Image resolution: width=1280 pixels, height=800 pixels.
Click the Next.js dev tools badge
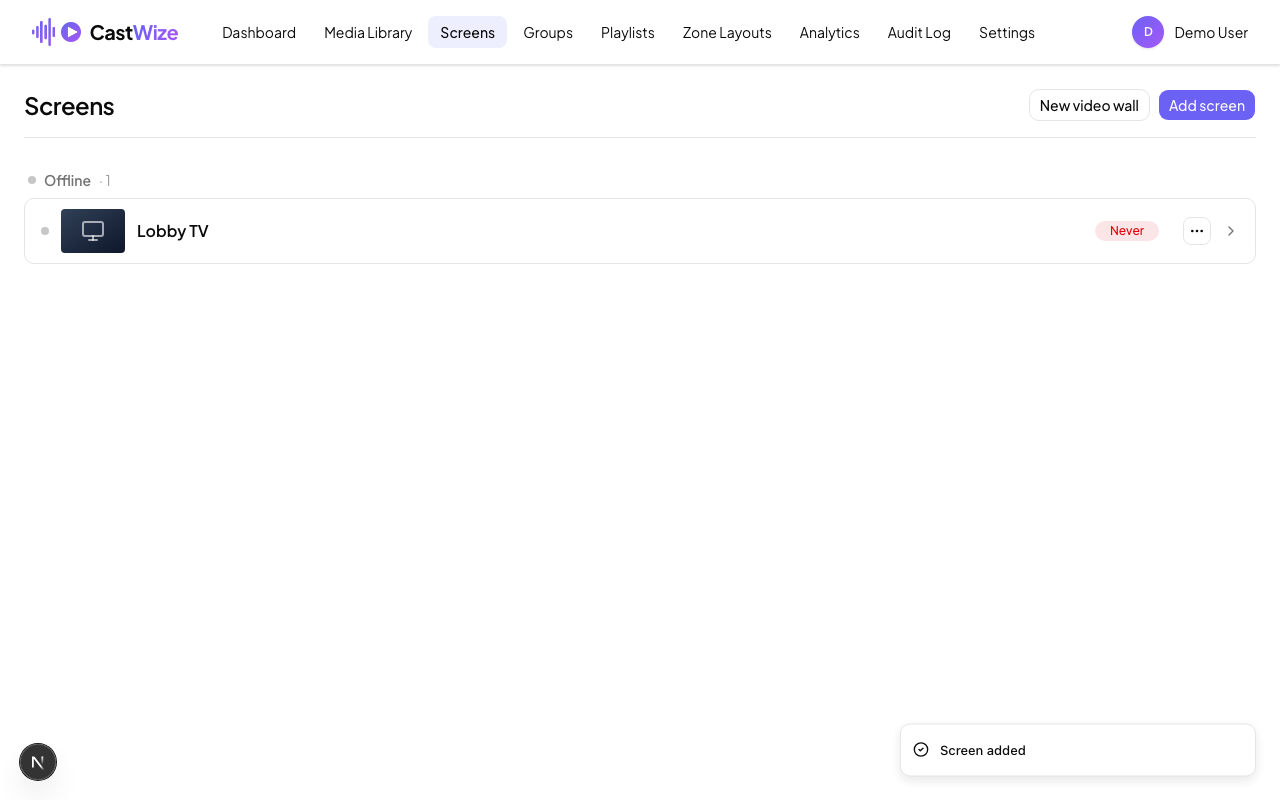click(38, 762)
